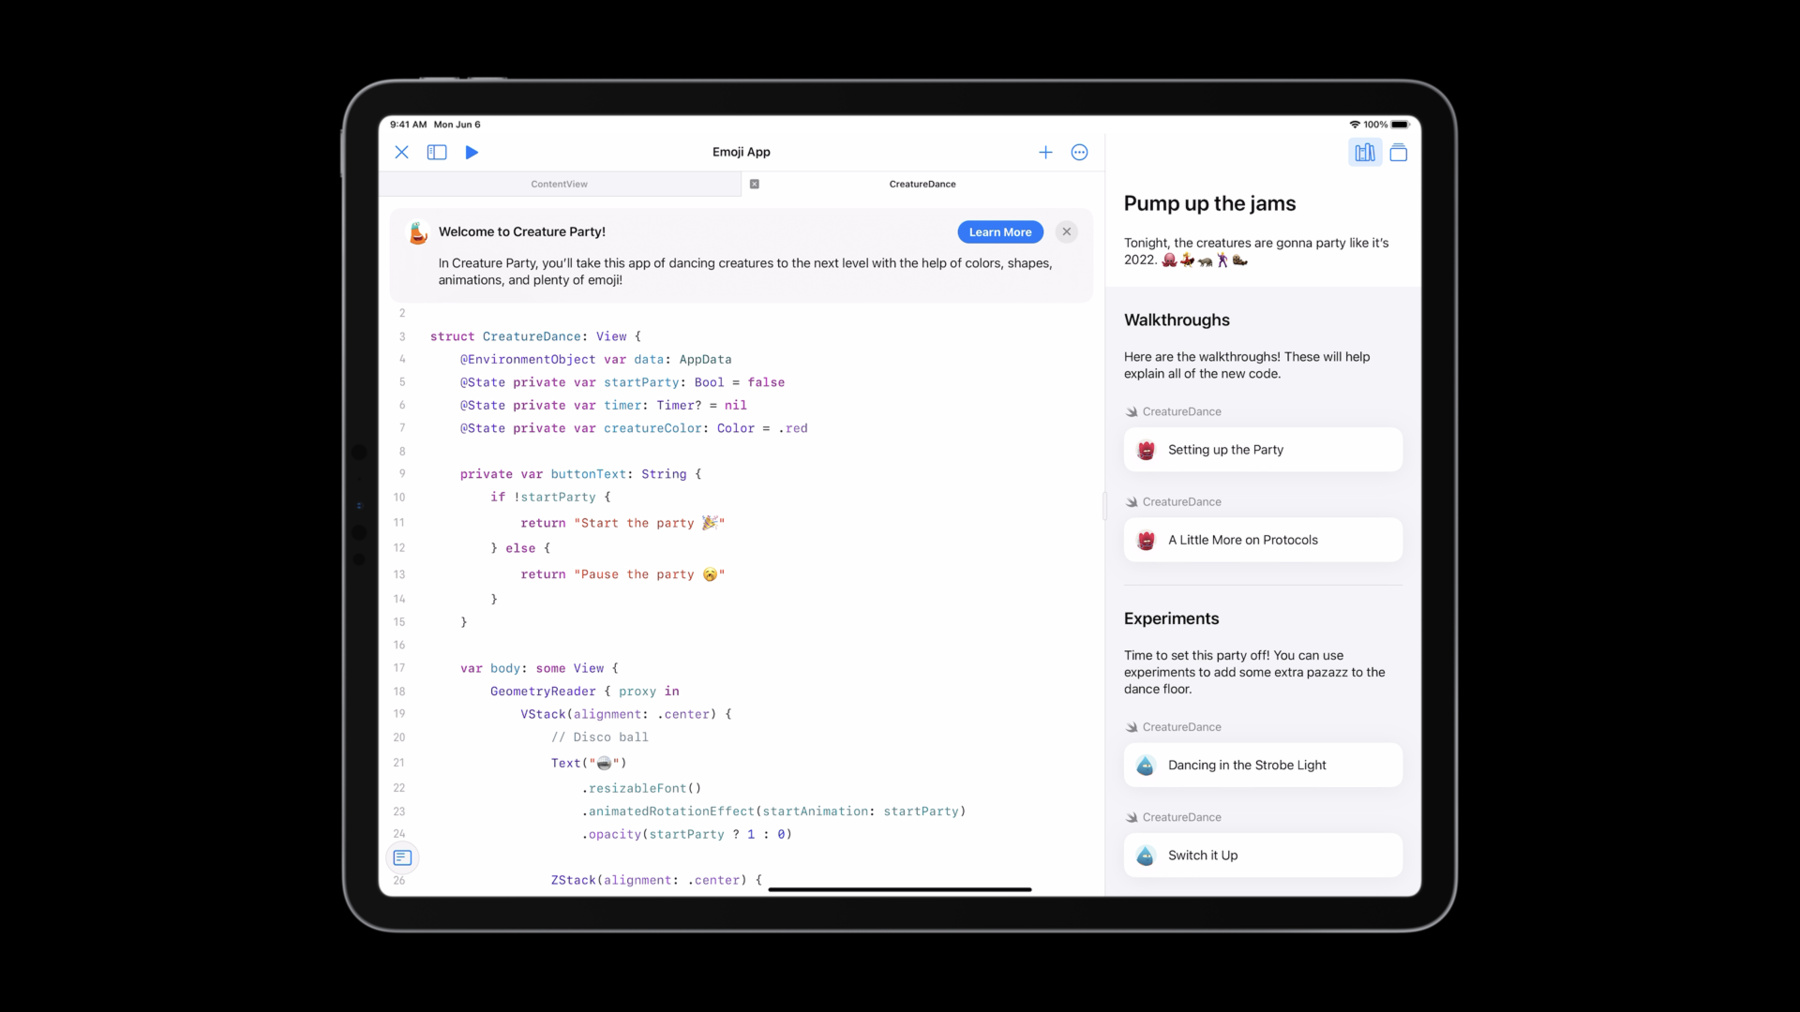Click the Strobe Light droplet icon
The width and height of the screenshot is (1800, 1012).
tap(1146, 765)
